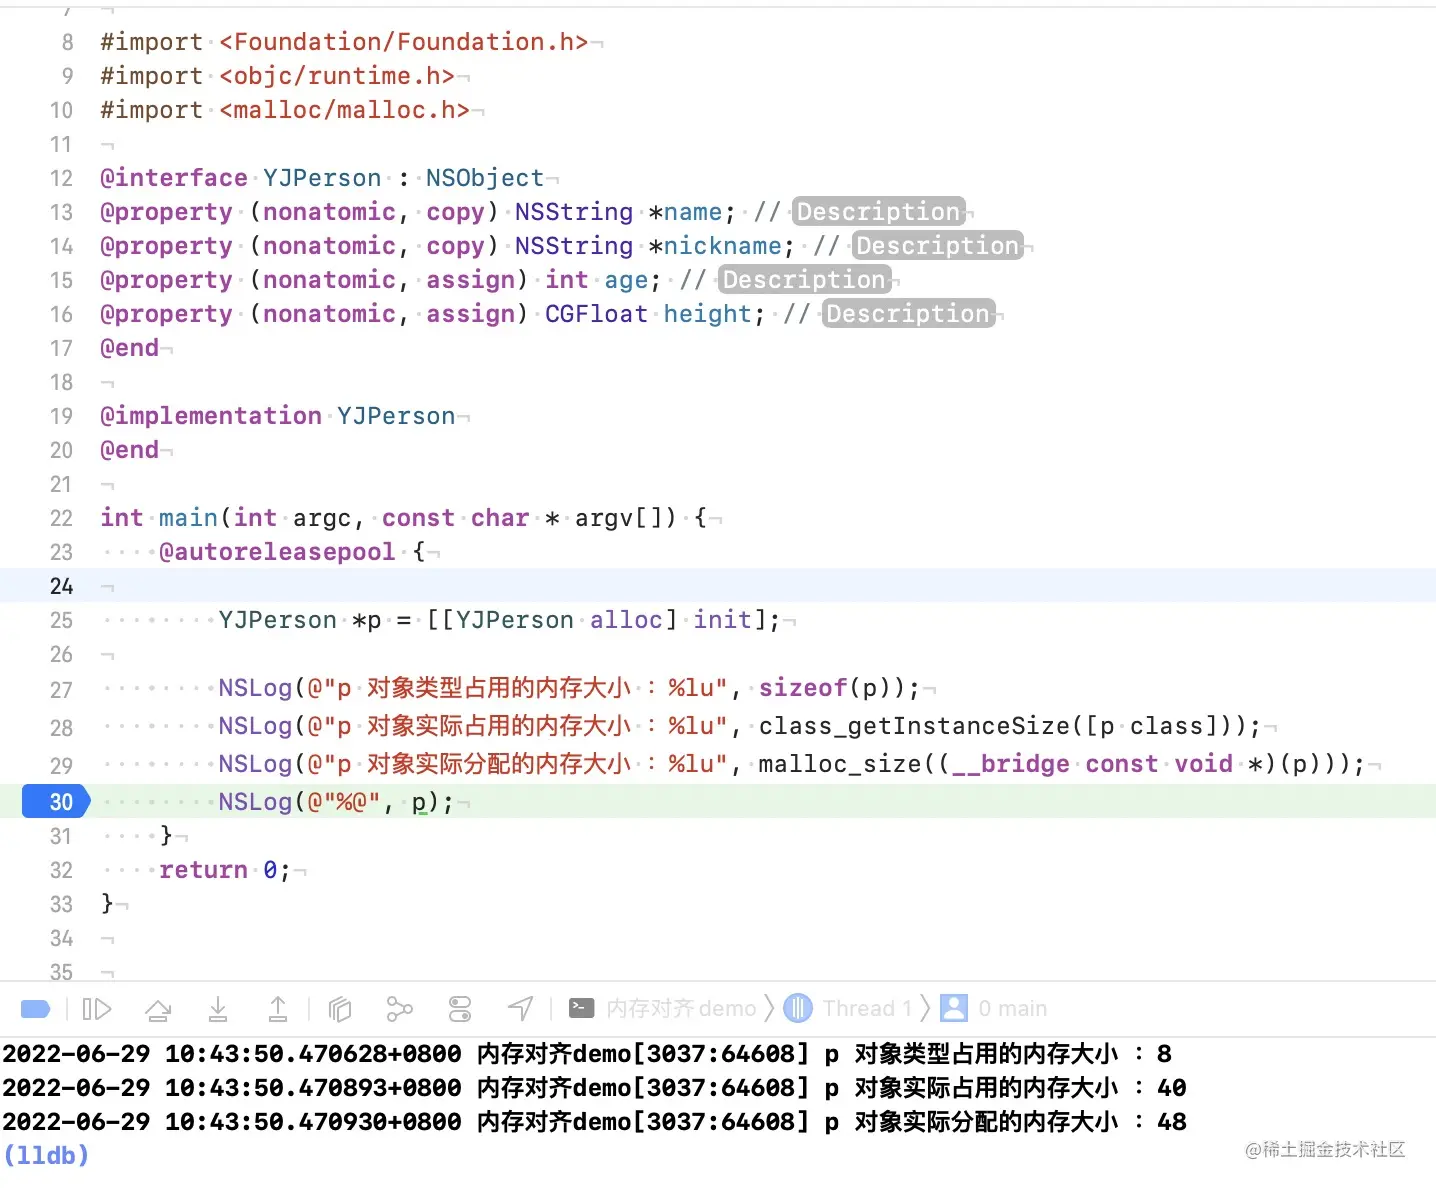Image resolution: width=1436 pixels, height=1190 pixels.
Task: Click the breakpoint marker on line 30
Action: pos(56,802)
